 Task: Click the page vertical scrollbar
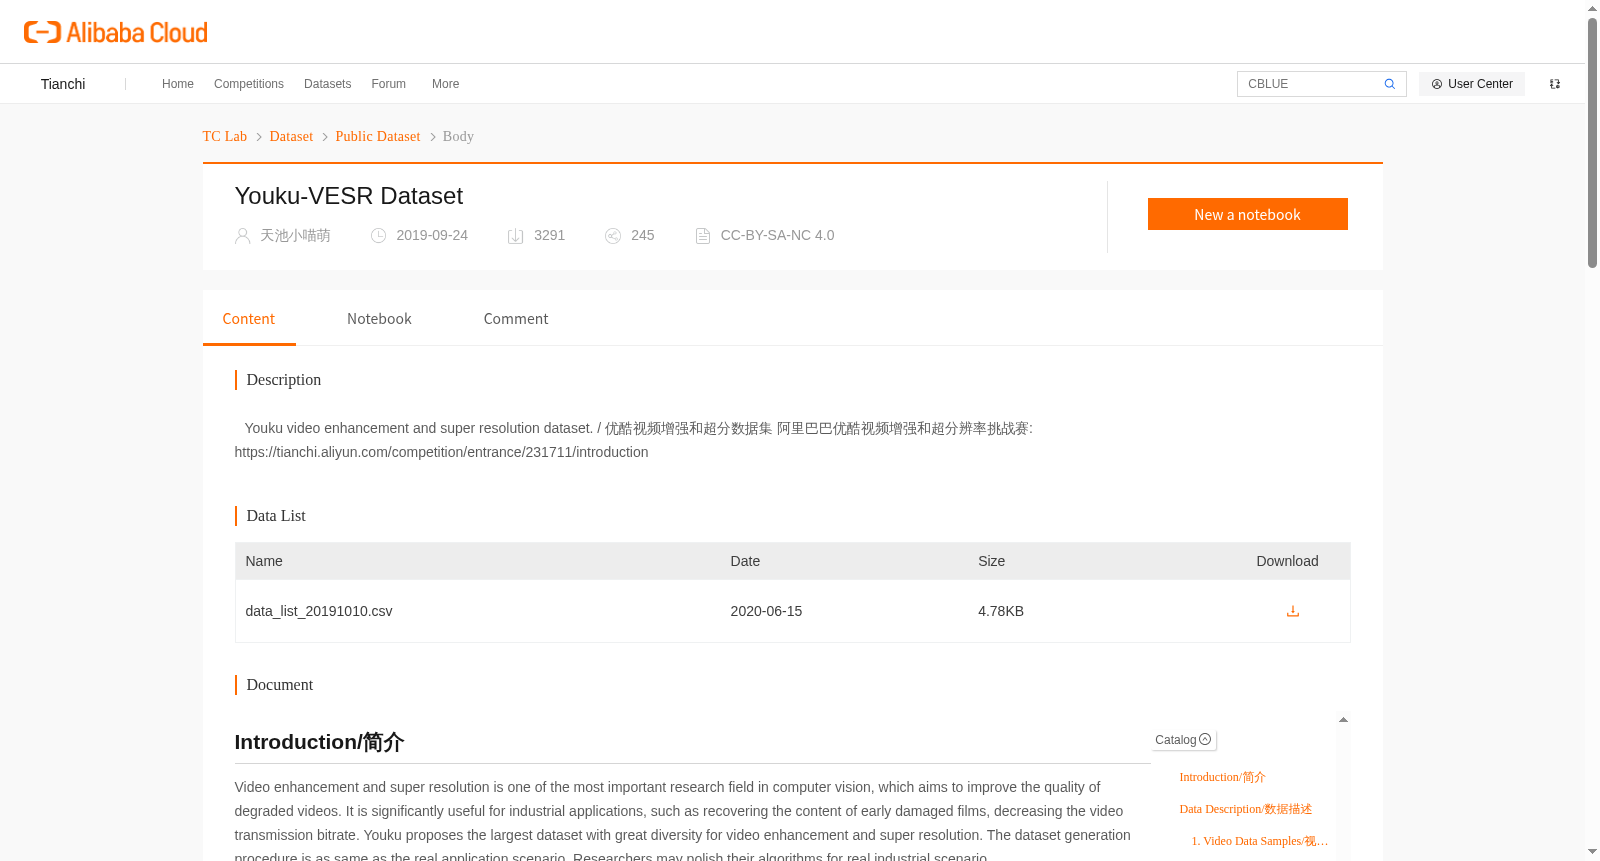coord(1592,143)
